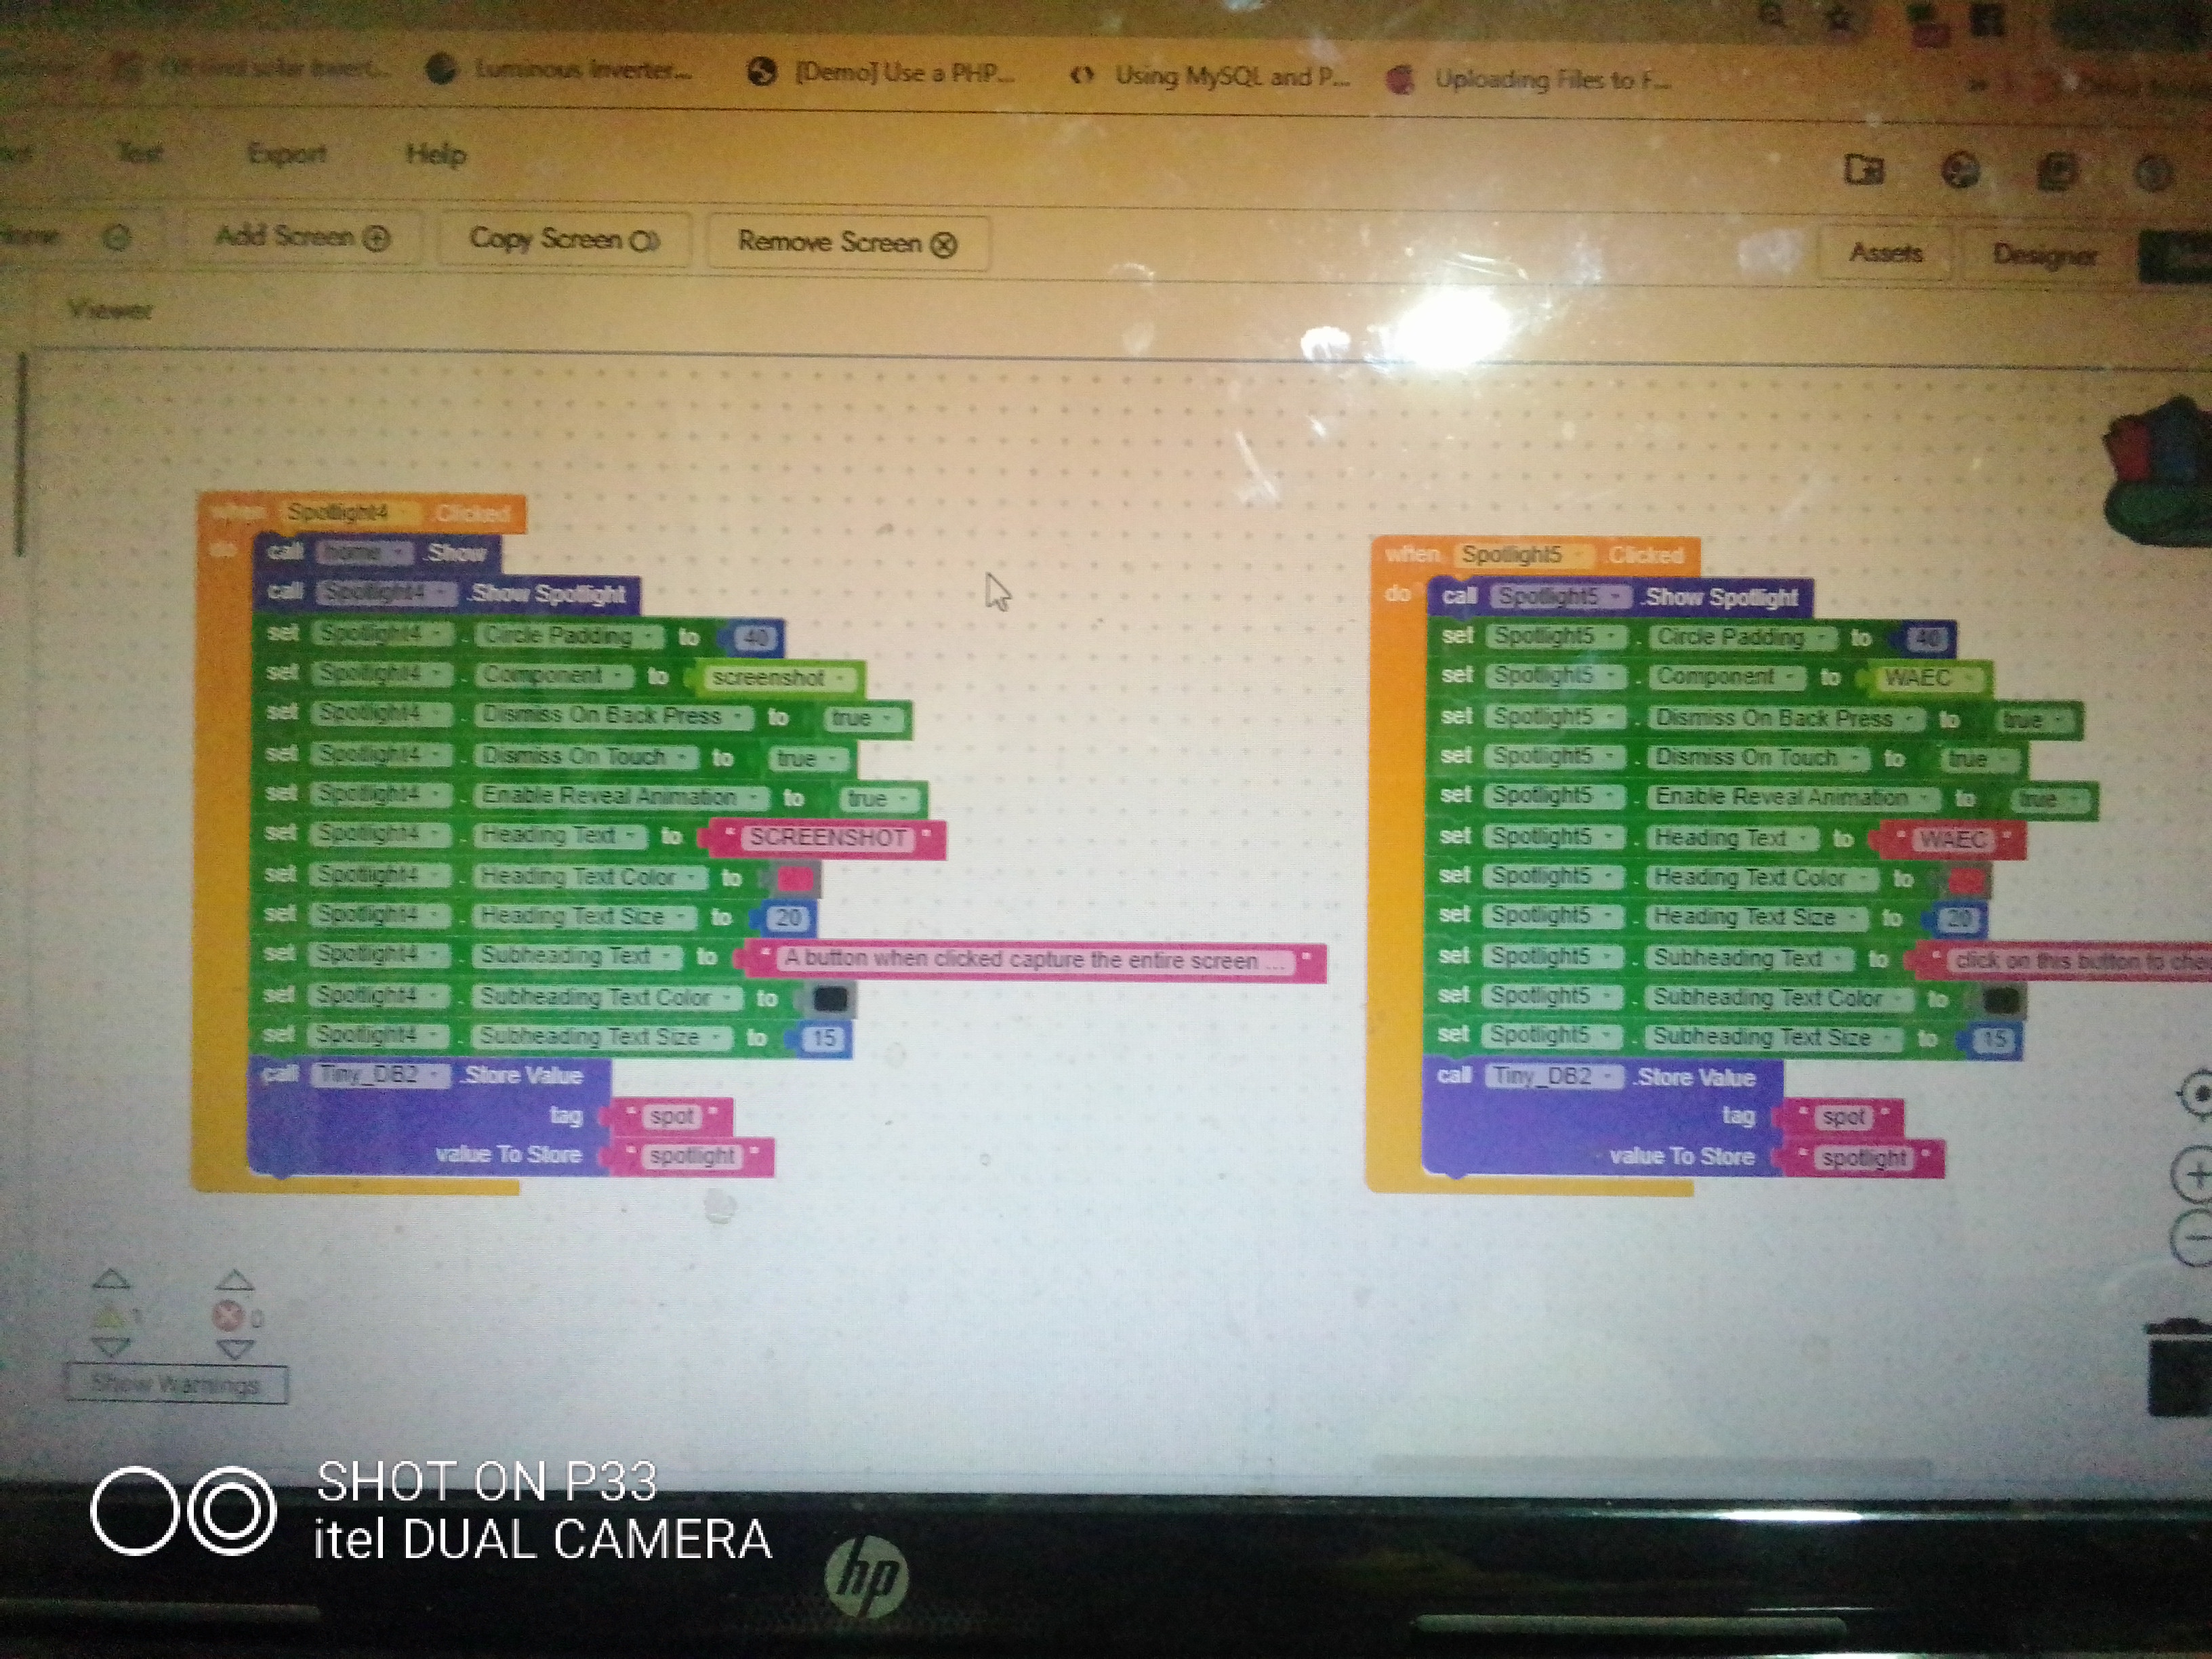This screenshot has width=2212, height=1659.
Task: Open the WAEC component dropdown
Action: coord(1928,678)
